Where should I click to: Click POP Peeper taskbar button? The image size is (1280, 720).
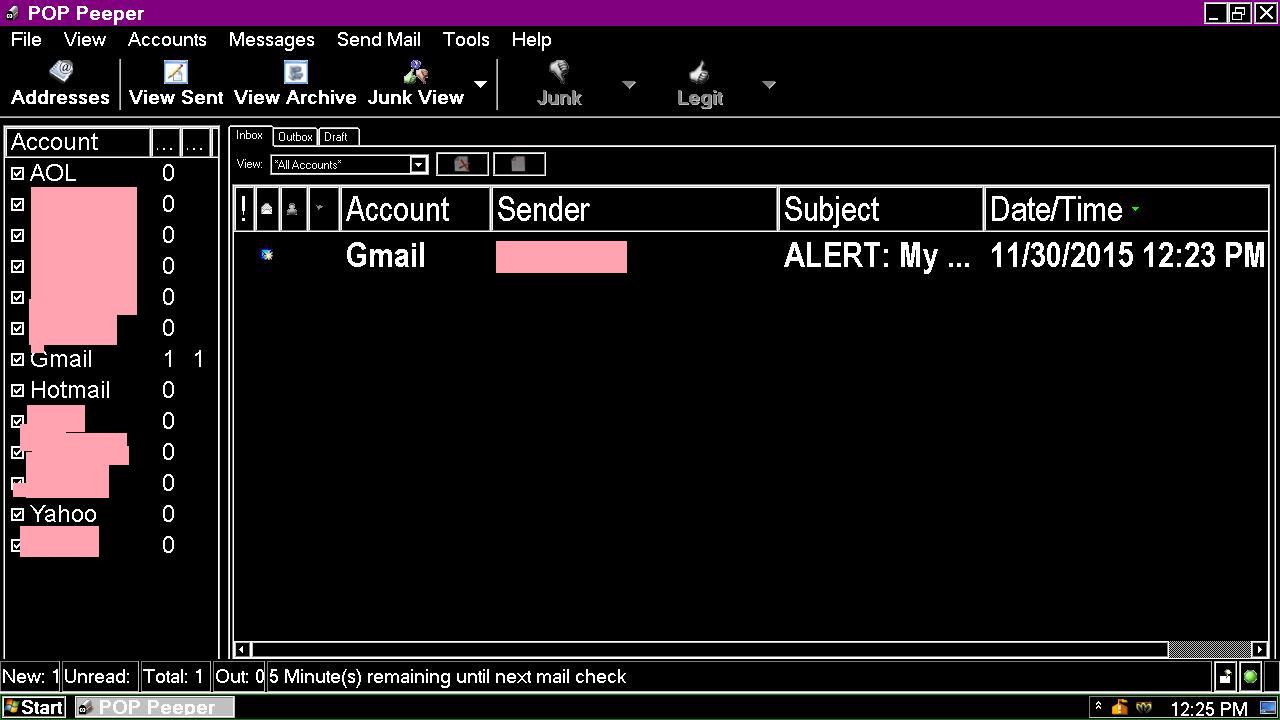(x=155, y=707)
